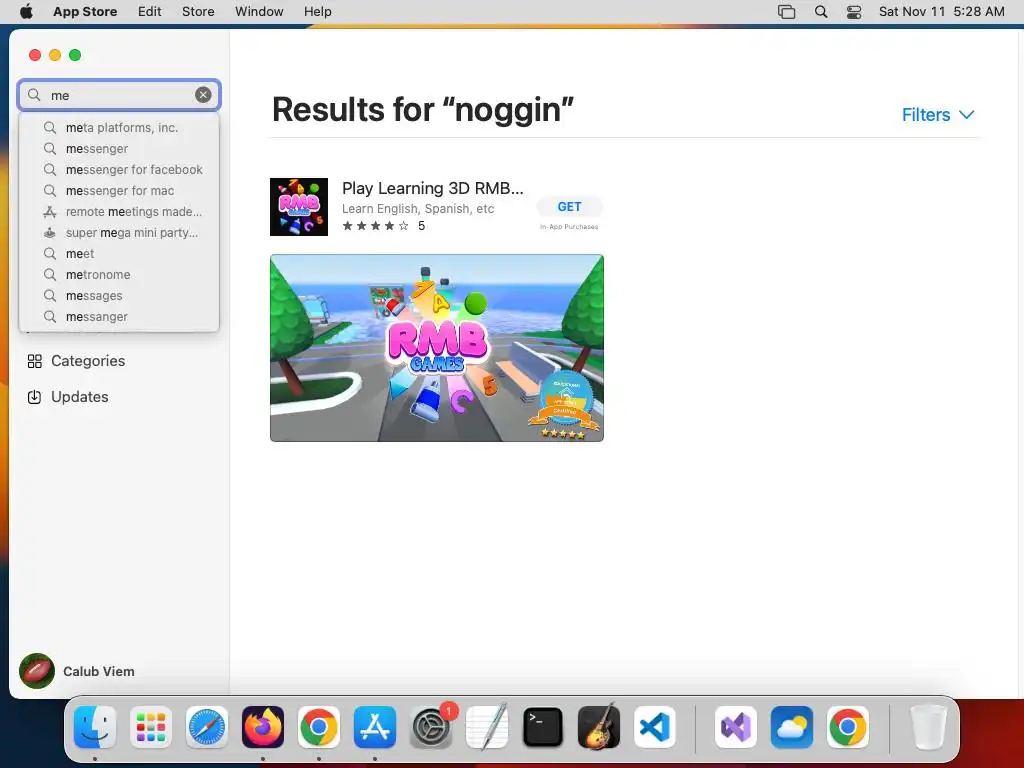Click the arcade joystick icon beside "super mega"
Image resolution: width=1024 pixels, height=768 pixels.
(50, 232)
